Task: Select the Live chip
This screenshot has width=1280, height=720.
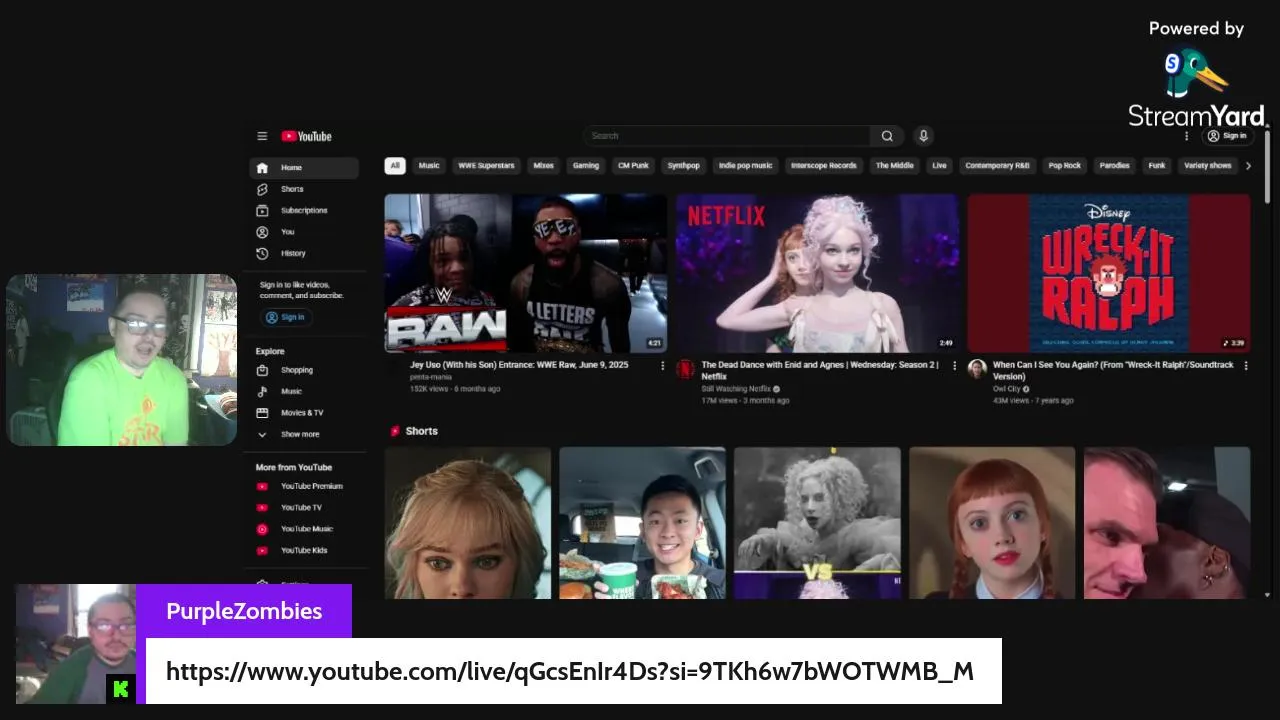Action: [x=939, y=166]
